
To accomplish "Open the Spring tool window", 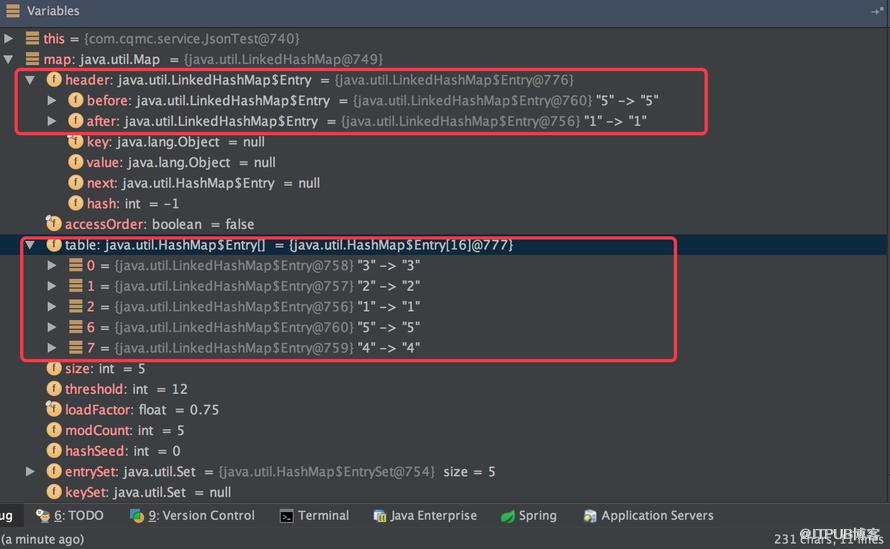I will pos(528,516).
